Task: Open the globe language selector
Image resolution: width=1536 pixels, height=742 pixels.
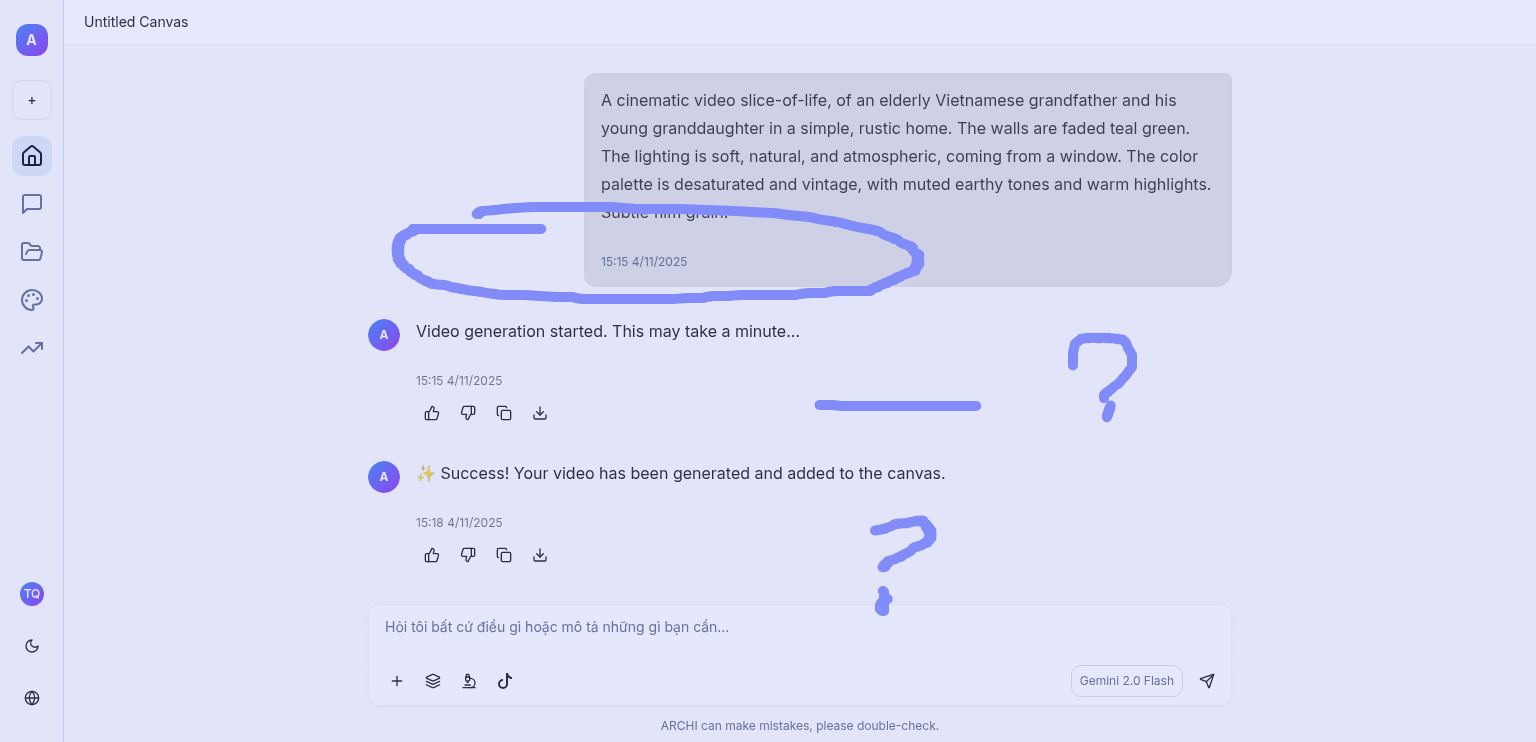Action: [32, 698]
